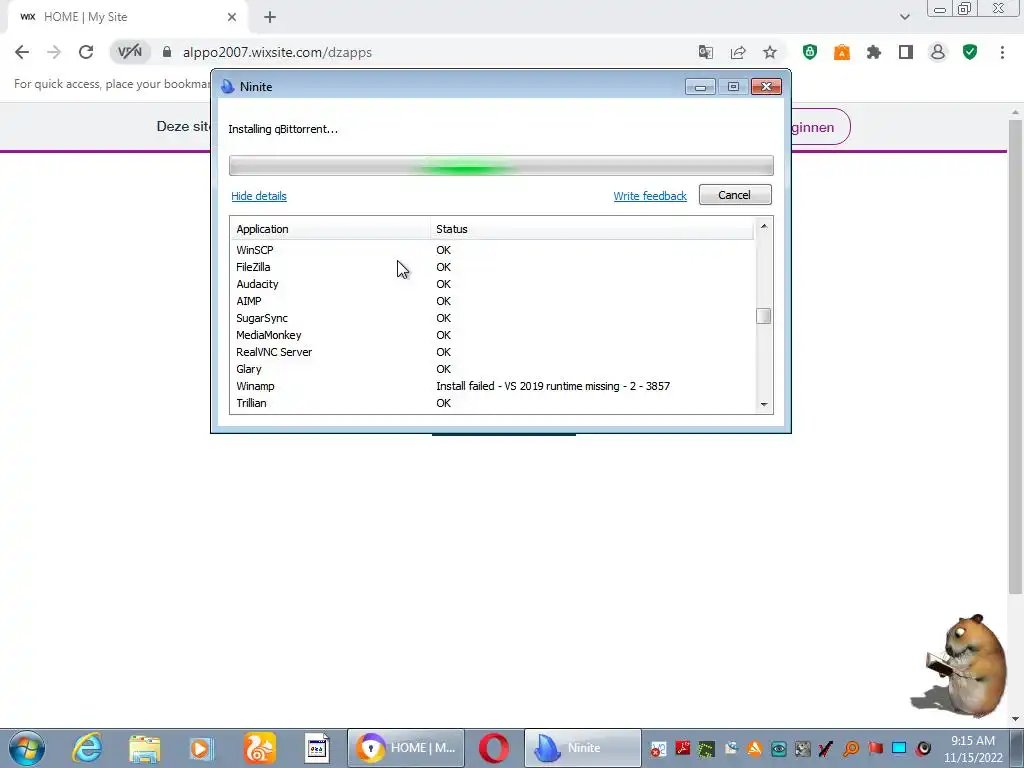
Task: Select the RealVNC Server row
Action: (492, 352)
